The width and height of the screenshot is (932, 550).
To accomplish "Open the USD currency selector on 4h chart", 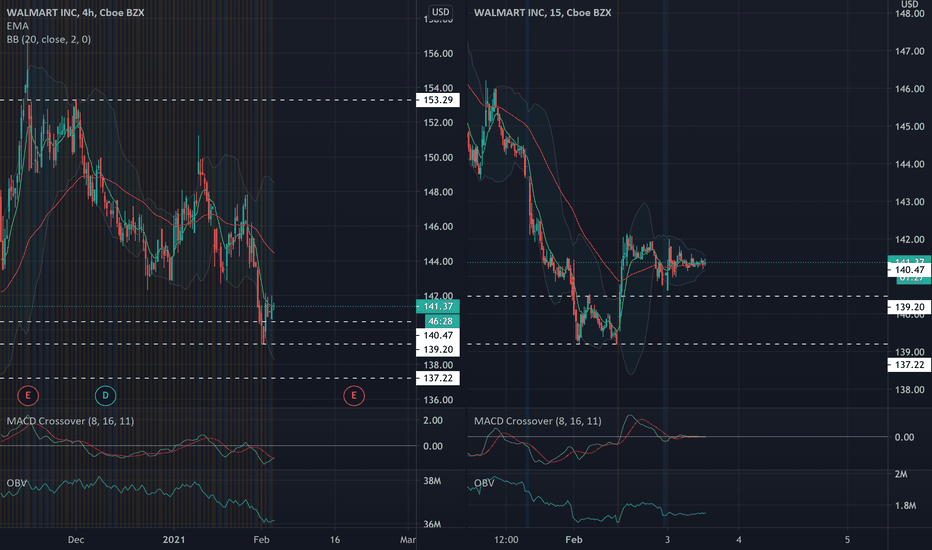I will click(x=440, y=12).
